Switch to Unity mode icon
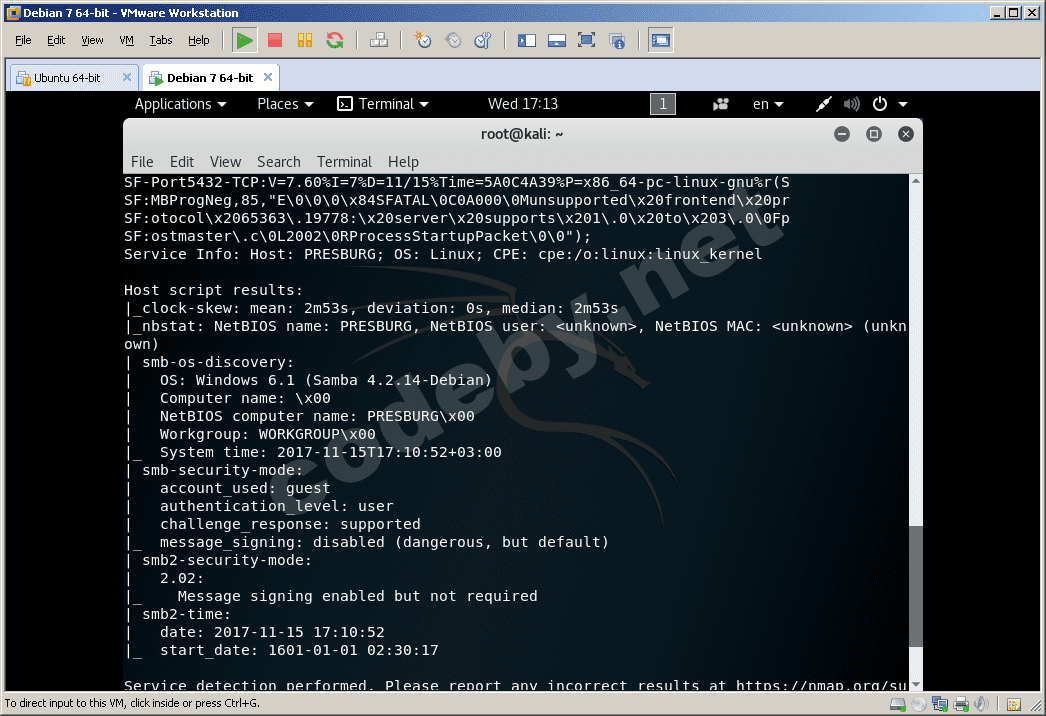This screenshot has height=716, width=1046. (617, 41)
